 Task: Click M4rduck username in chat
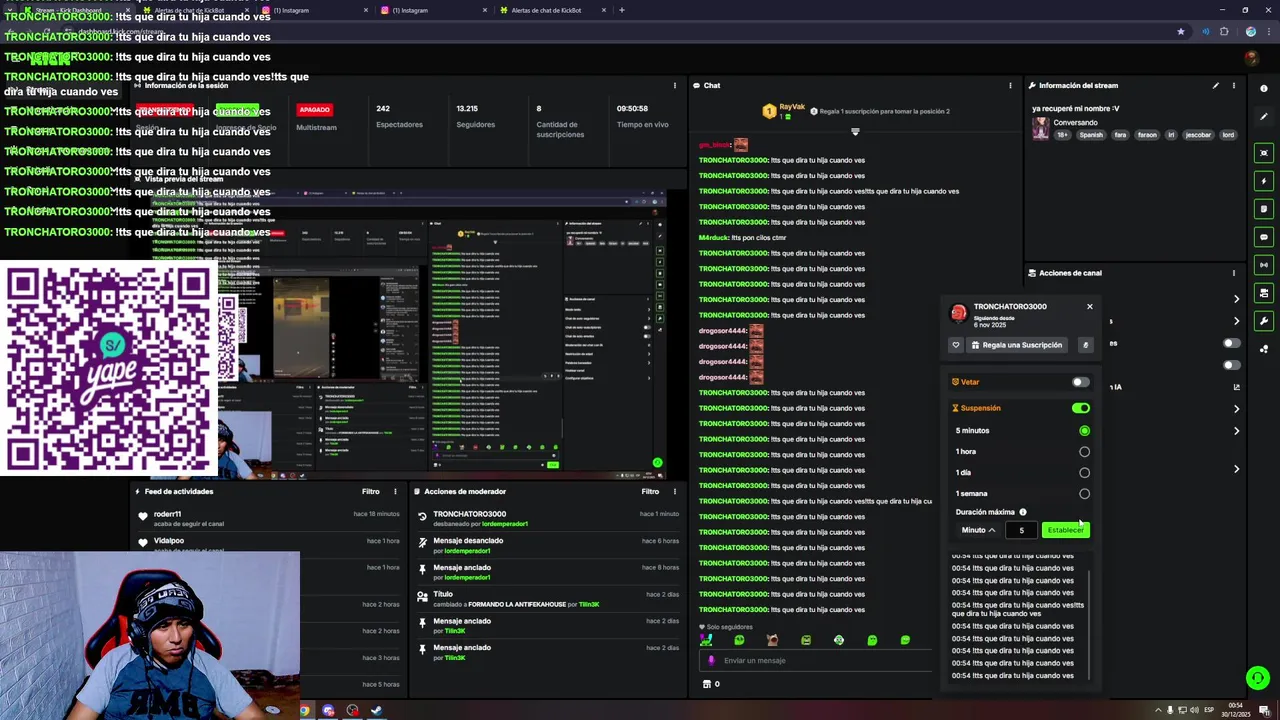coord(714,238)
